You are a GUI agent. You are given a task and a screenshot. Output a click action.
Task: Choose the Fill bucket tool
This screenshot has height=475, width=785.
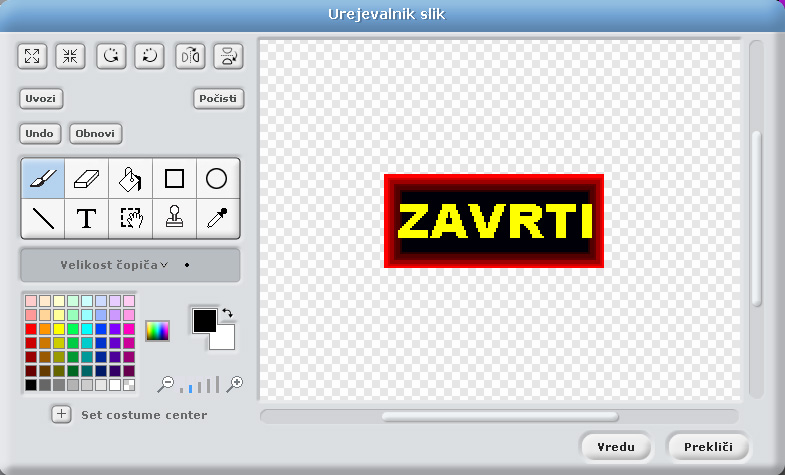[x=130, y=179]
